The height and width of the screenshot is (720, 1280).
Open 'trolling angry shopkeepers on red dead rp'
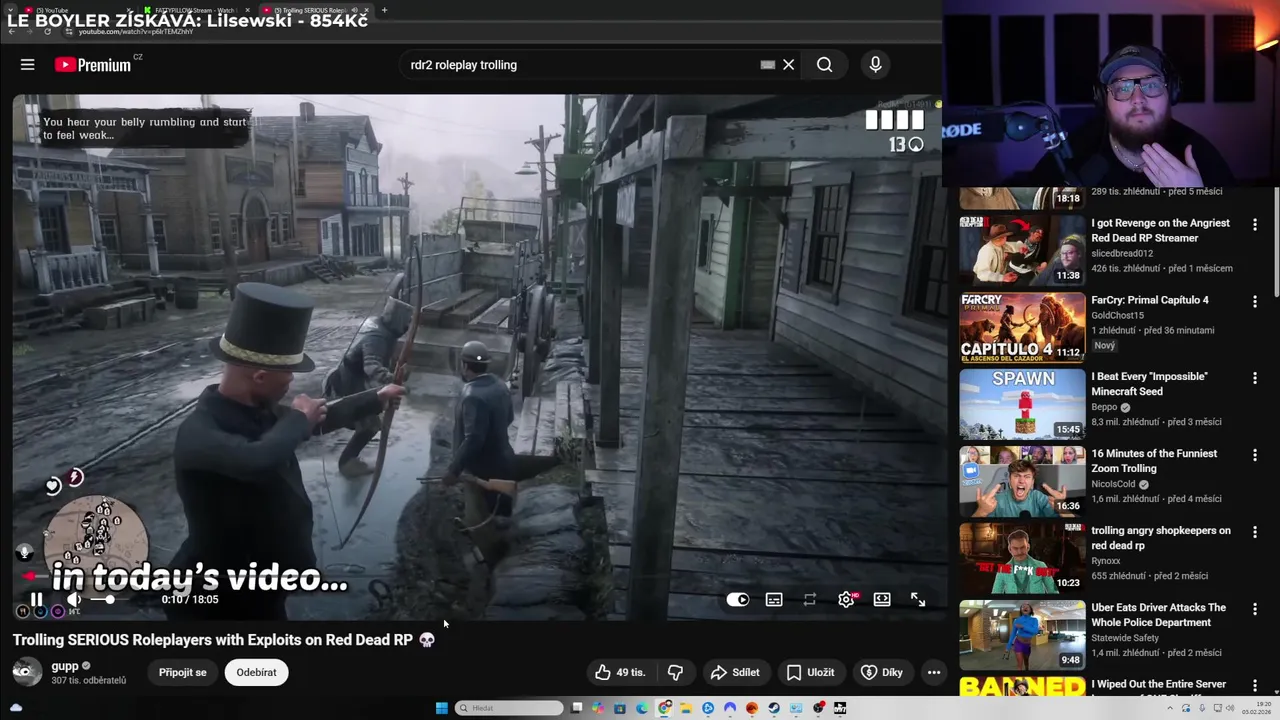pyautogui.click(x=1161, y=538)
